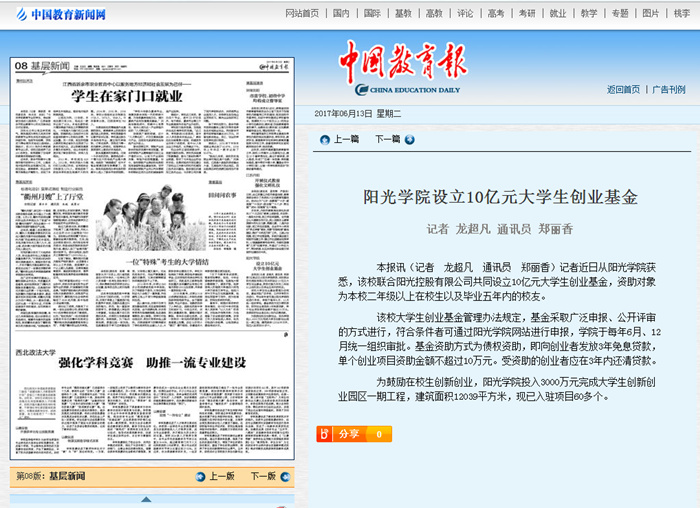Open the 评论 navigation item
The width and height of the screenshot is (700, 508).
[465, 13]
